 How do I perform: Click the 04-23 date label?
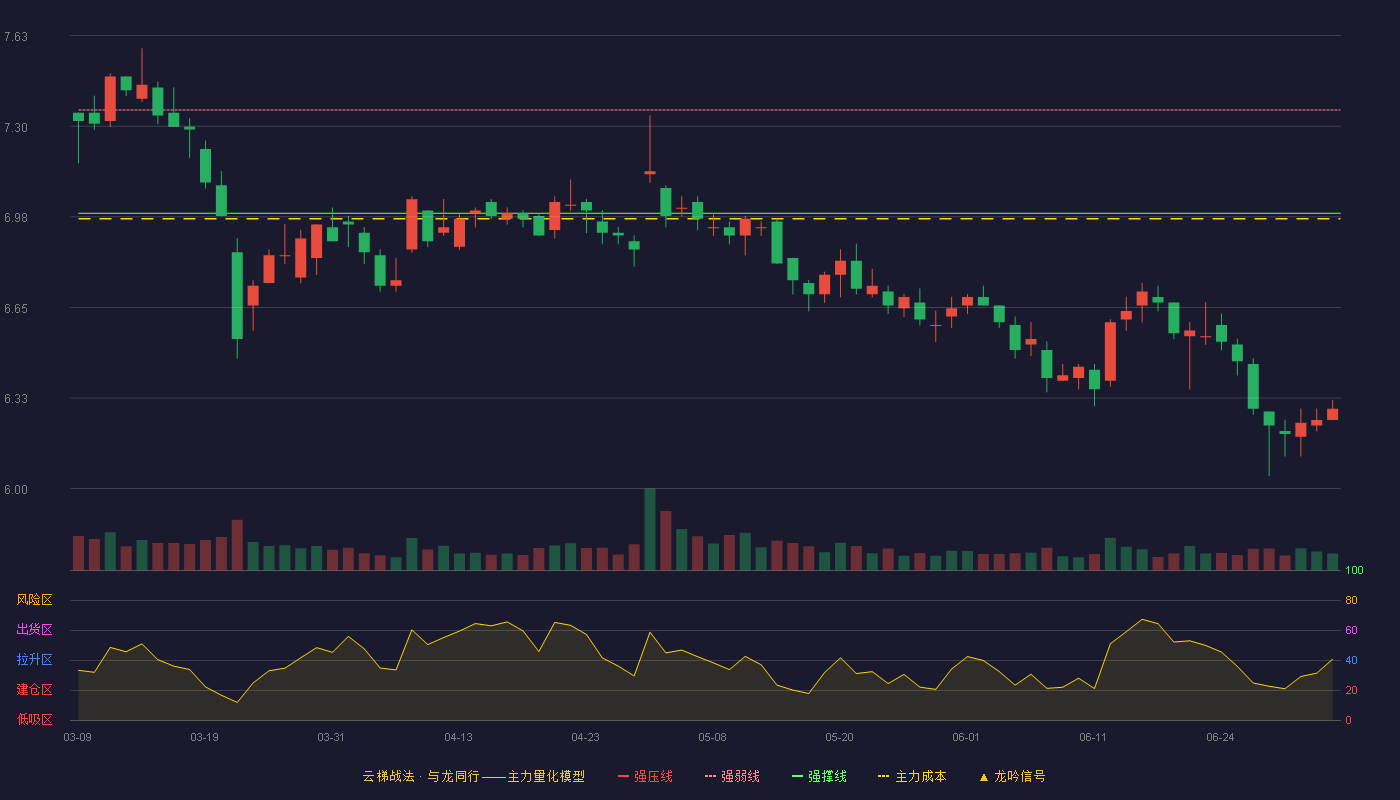[585, 737]
